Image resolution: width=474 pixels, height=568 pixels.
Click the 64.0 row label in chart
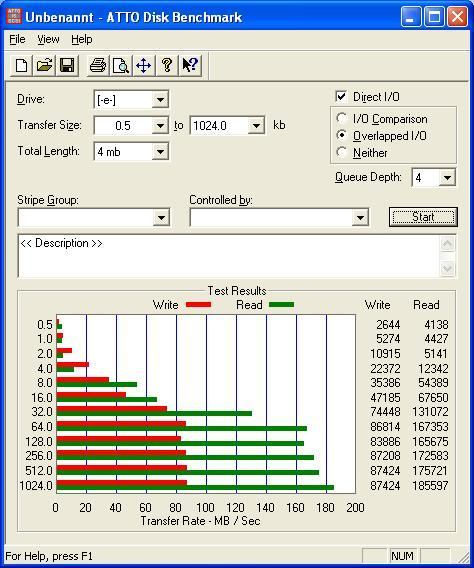click(x=42, y=427)
